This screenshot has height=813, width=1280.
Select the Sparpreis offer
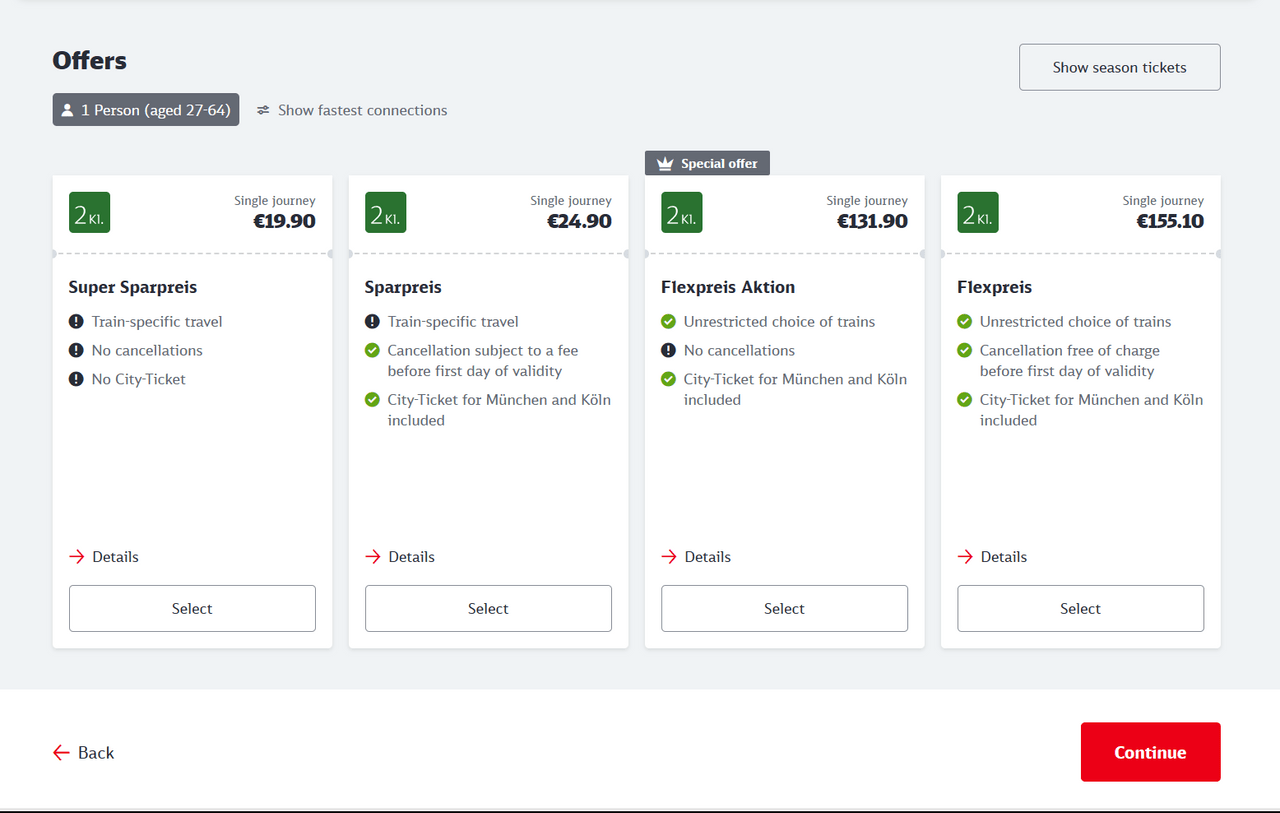tap(488, 608)
